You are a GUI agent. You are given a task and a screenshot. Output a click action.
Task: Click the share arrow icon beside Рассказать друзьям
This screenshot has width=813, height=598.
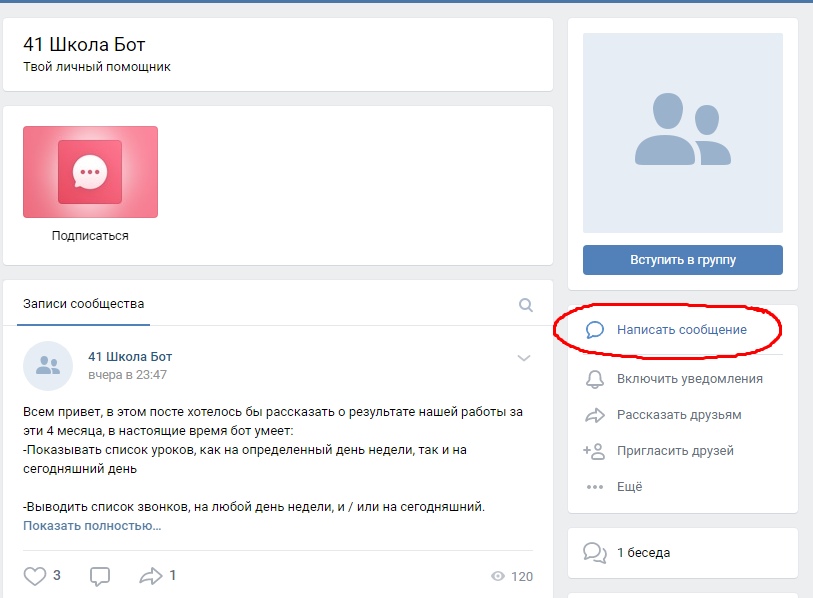(x=595, y=415)
